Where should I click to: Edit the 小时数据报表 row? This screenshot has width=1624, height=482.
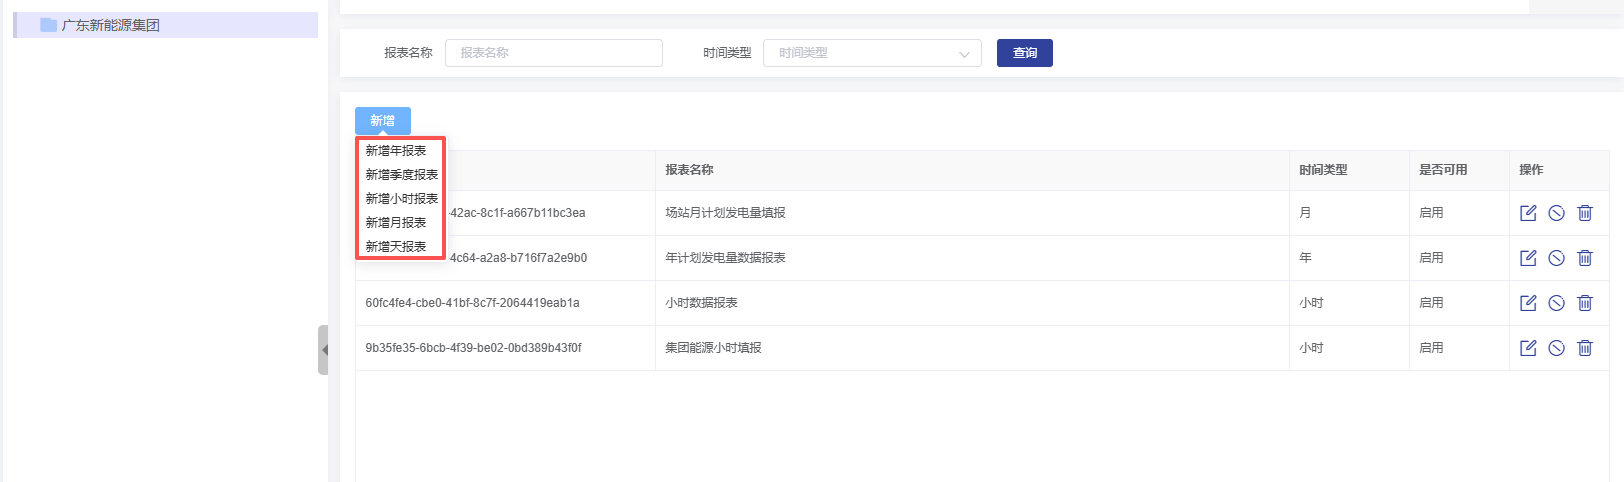coord(1528,303)
